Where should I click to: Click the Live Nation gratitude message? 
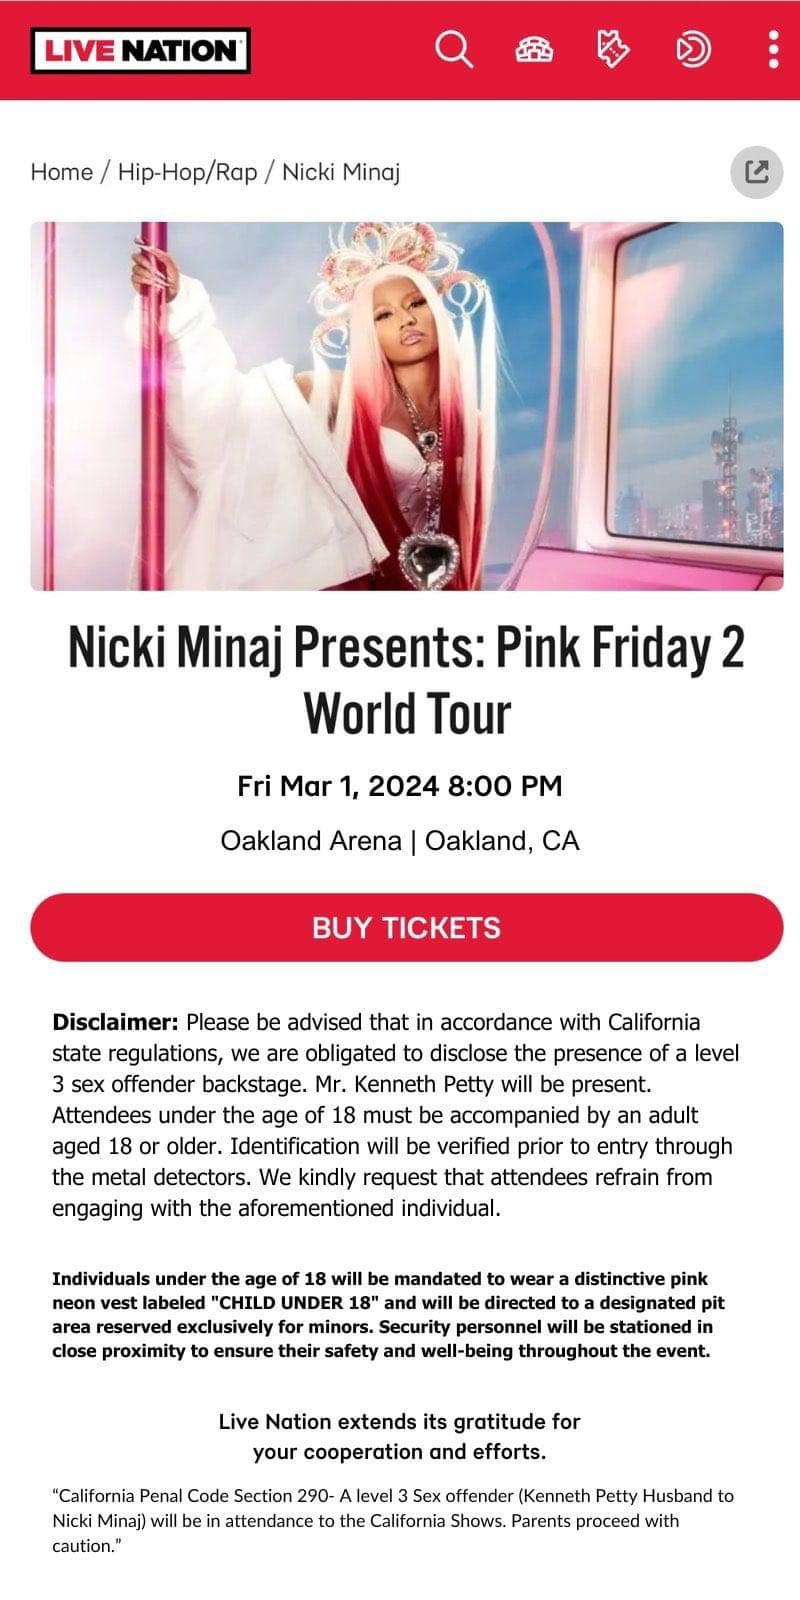[x=399, y=1436]
